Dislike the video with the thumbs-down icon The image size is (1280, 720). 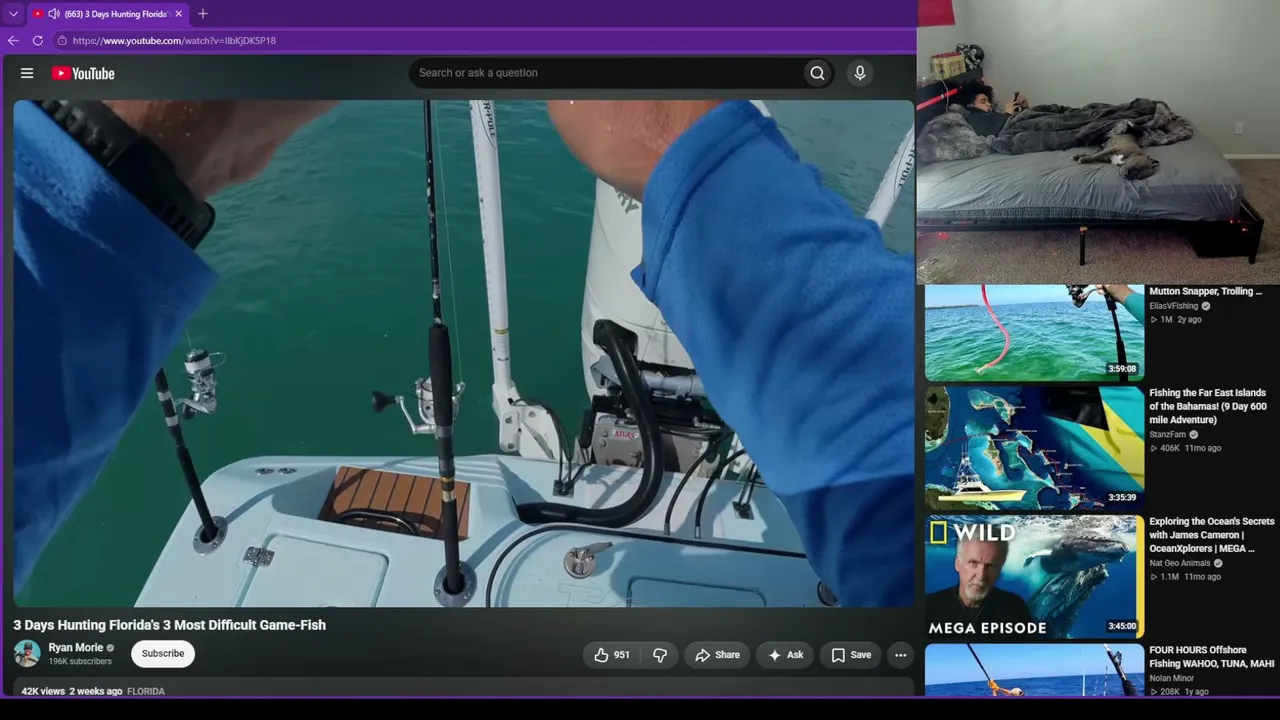(660, 655)
